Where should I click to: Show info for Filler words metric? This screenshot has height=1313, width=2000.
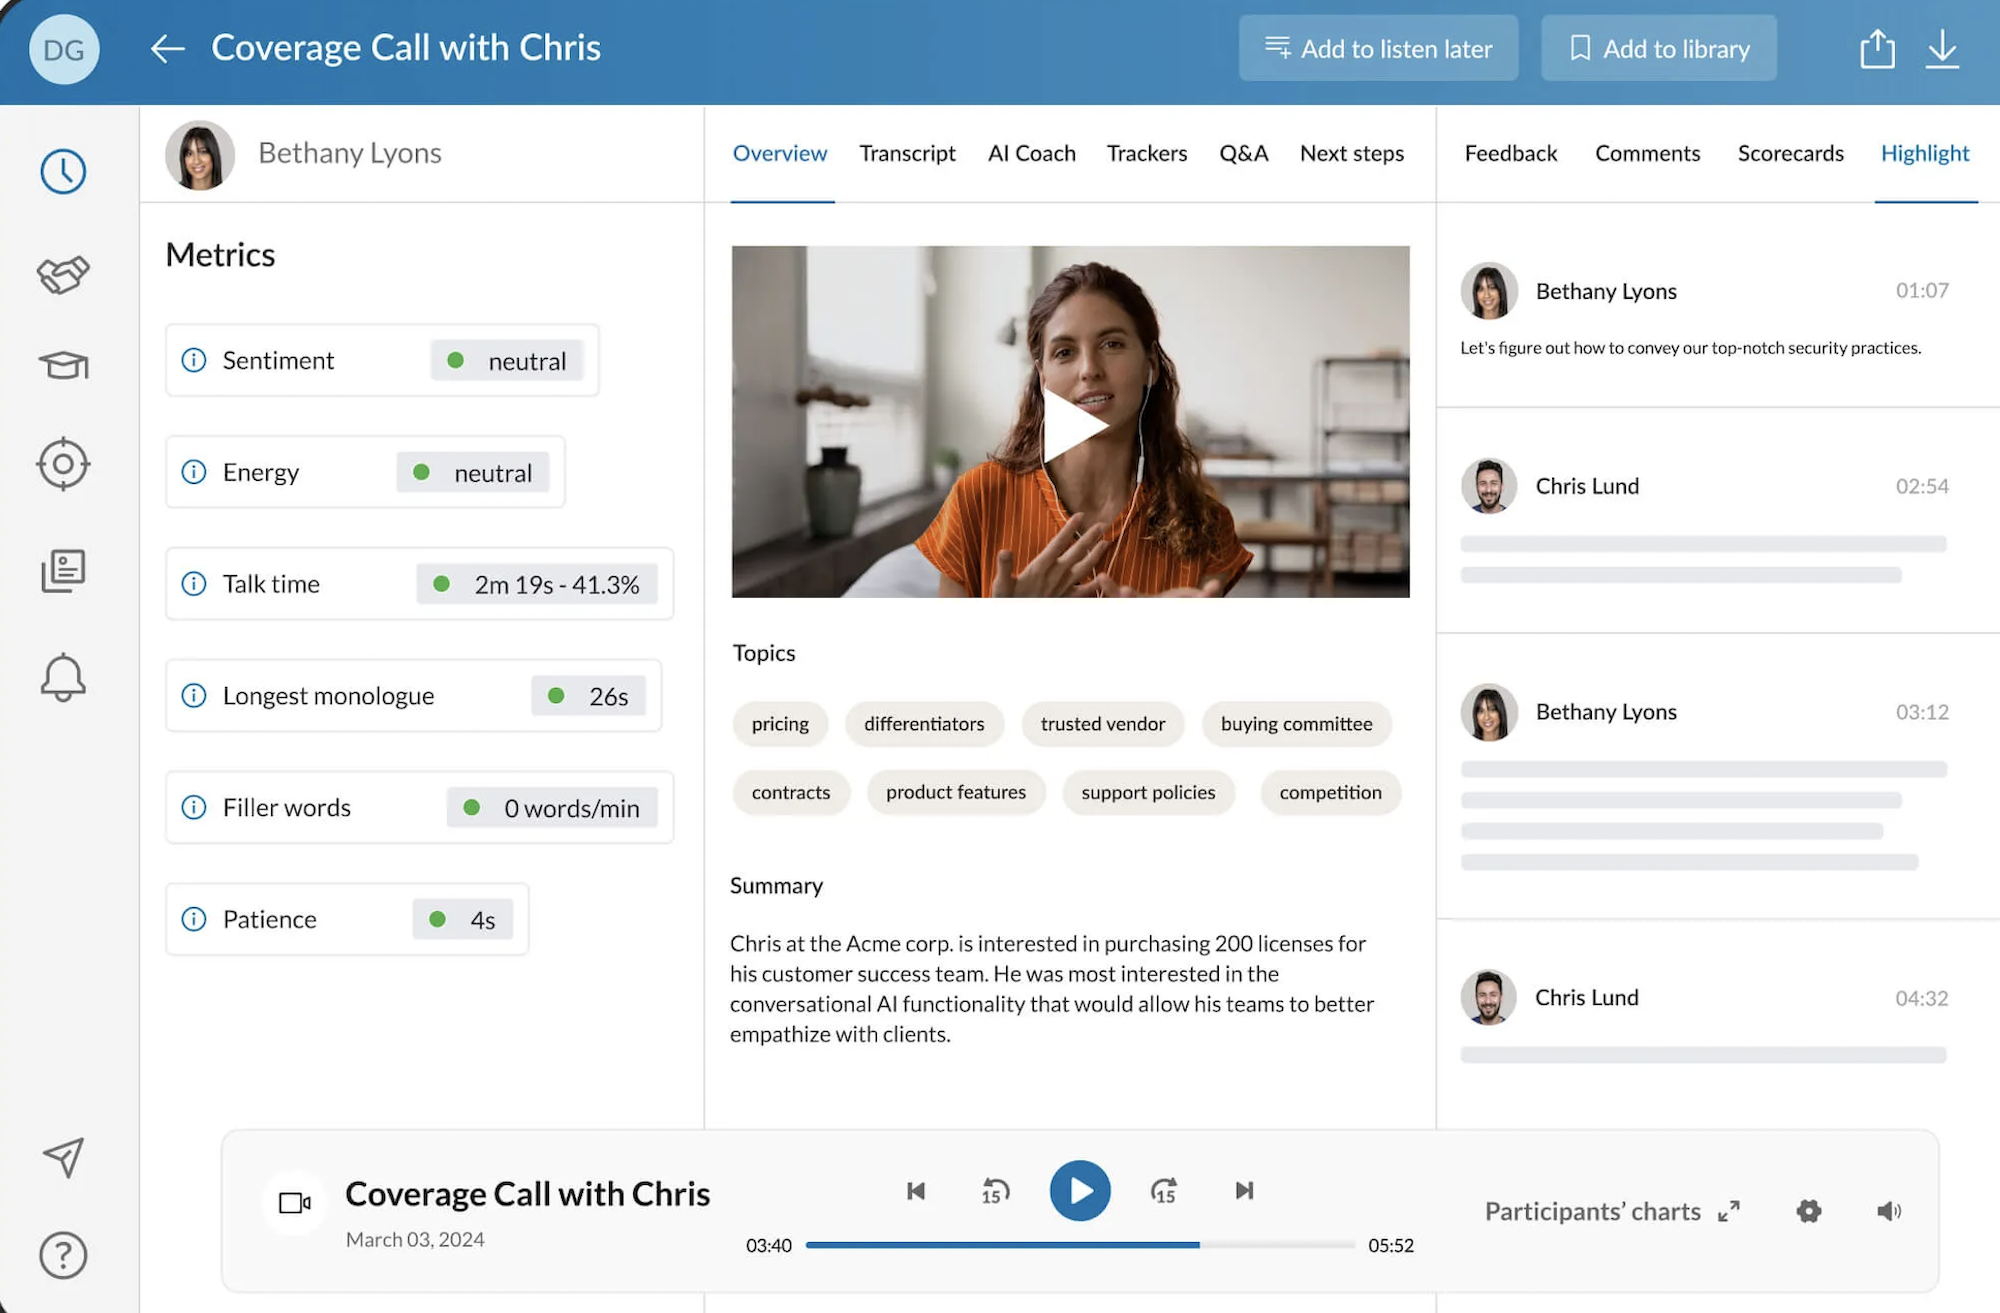[x=194, y=807]
